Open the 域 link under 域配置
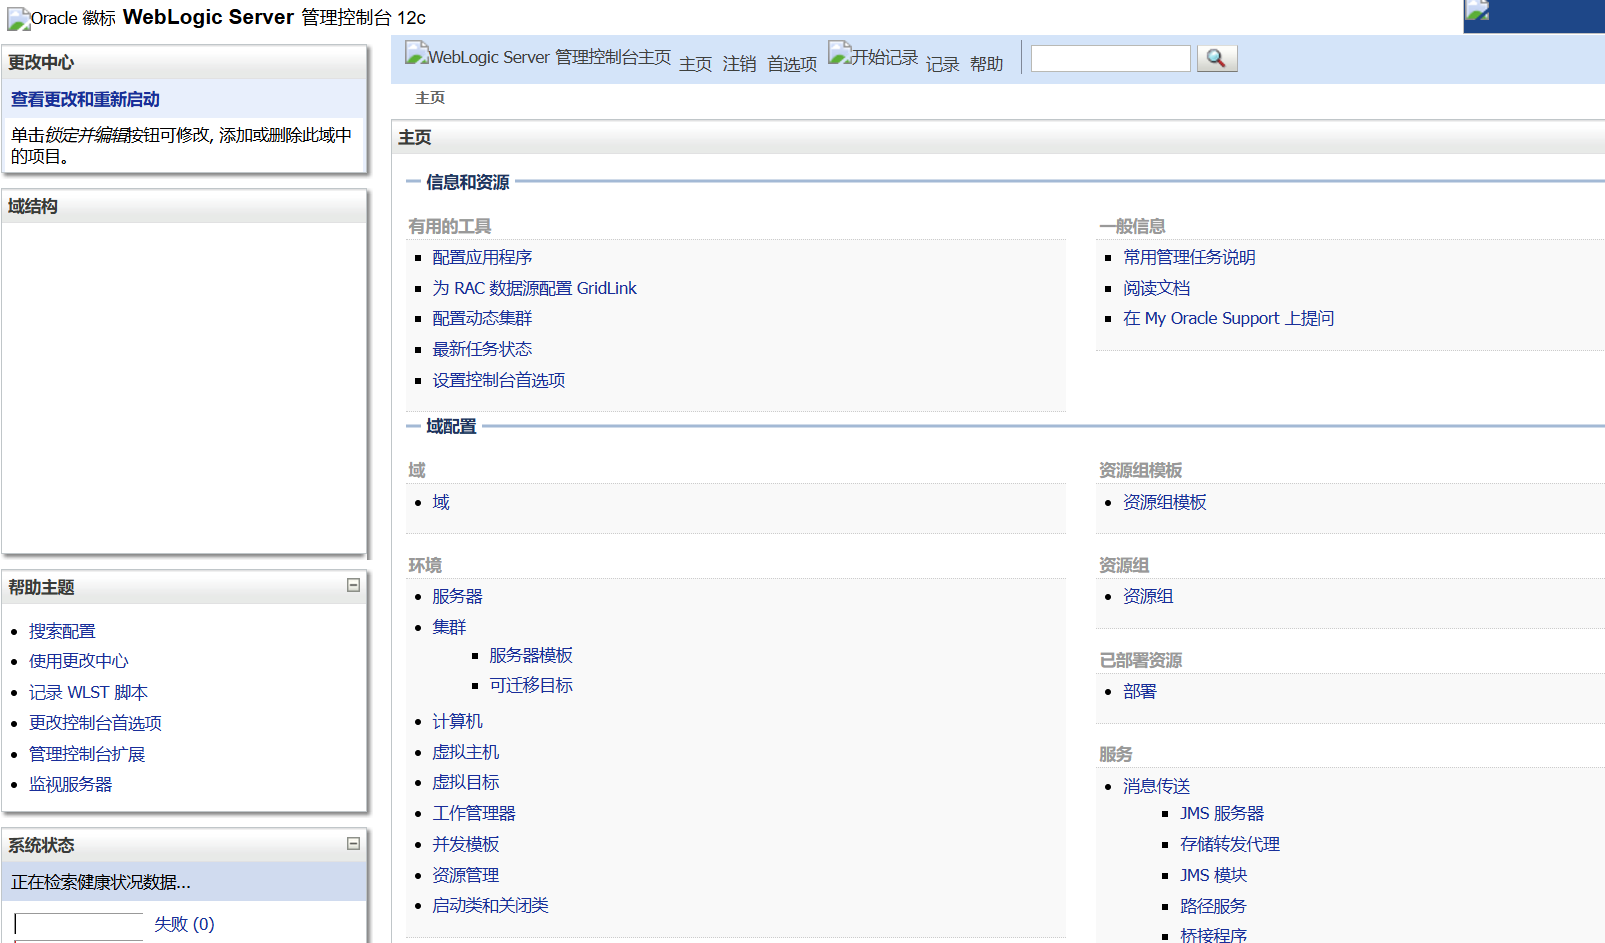 click(x=441, y=502)
